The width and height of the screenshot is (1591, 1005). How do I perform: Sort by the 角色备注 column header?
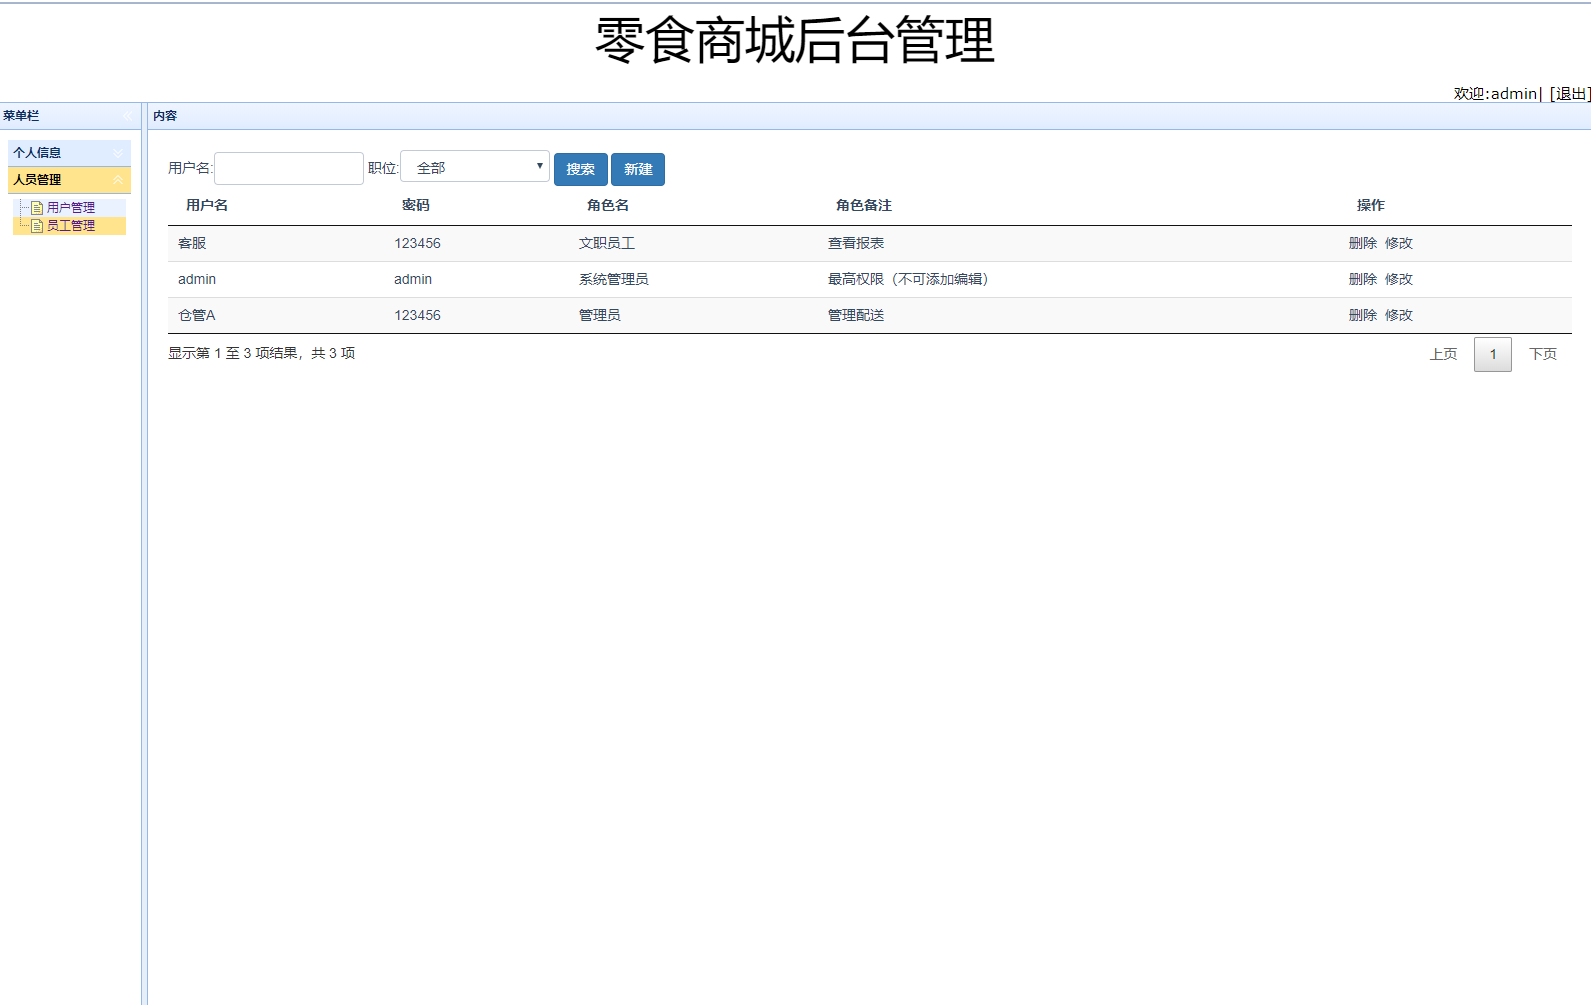(864, 205)
